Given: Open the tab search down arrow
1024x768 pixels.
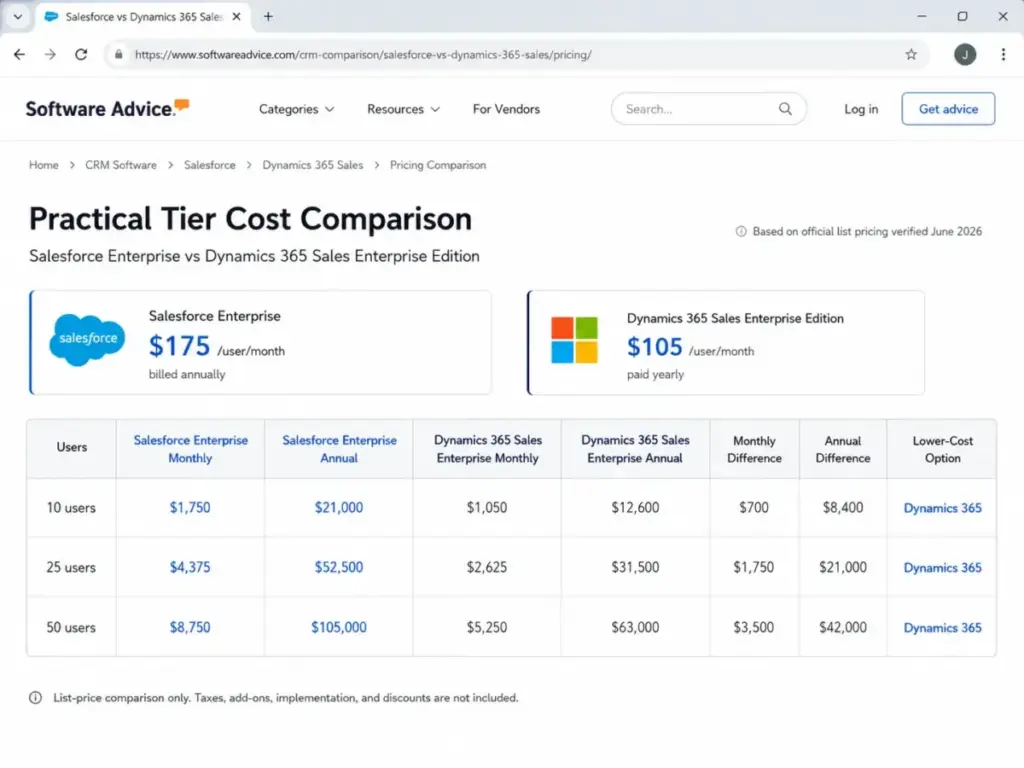Looking at the screenshot, I should [x=18, y=16].
